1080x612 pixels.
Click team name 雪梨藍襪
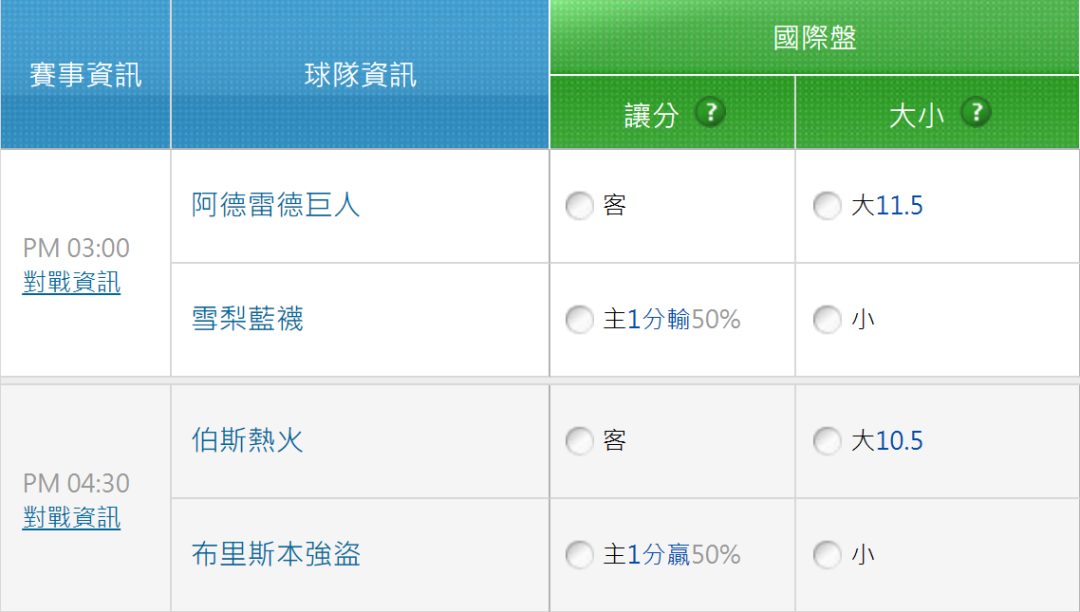click(x=247, y=320)
